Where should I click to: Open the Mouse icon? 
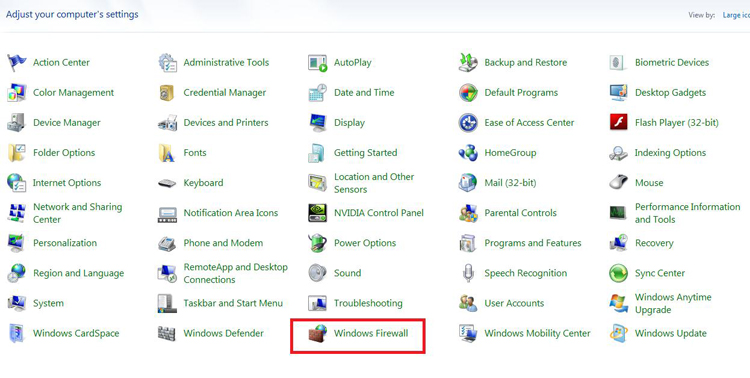pyautogui.click(x=618, y=183)
